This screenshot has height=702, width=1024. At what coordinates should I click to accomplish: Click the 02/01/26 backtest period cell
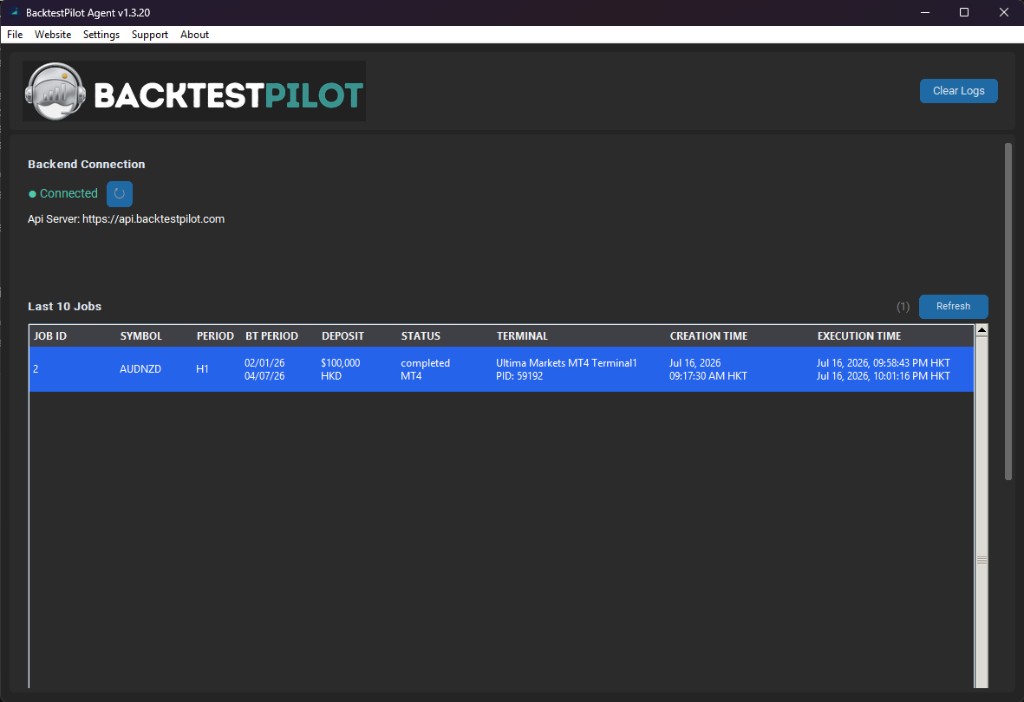pos(264,370)
